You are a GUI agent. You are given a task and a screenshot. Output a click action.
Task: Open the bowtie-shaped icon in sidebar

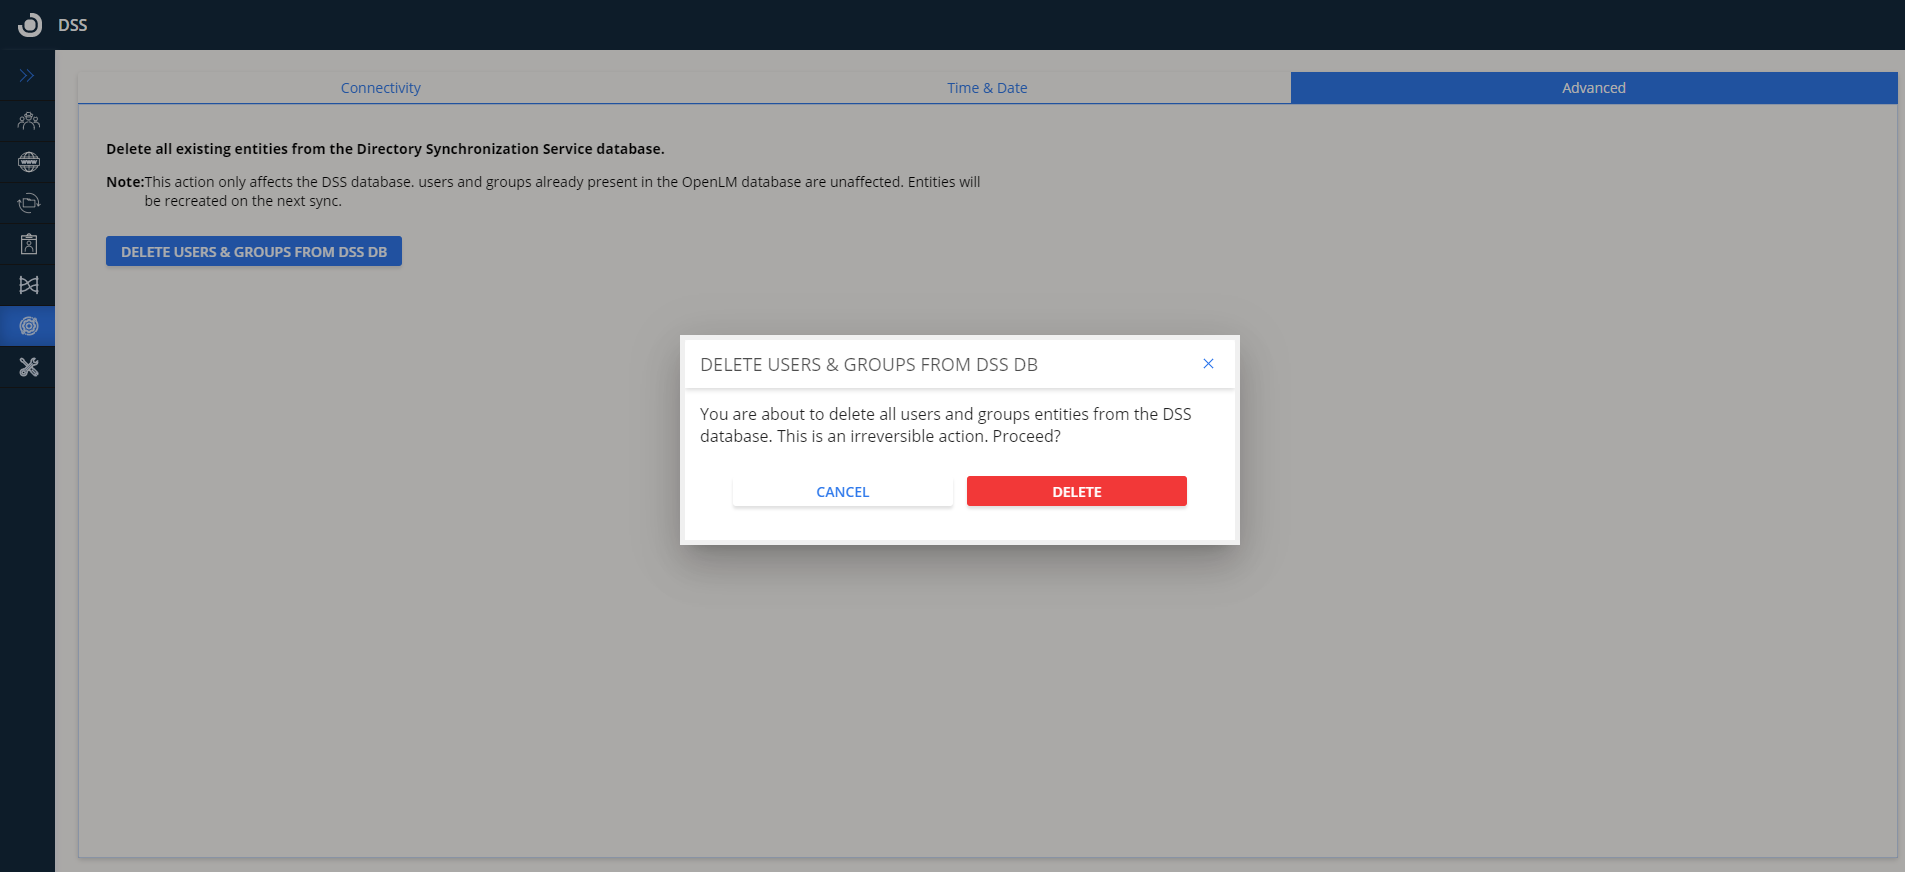point(29,285)
